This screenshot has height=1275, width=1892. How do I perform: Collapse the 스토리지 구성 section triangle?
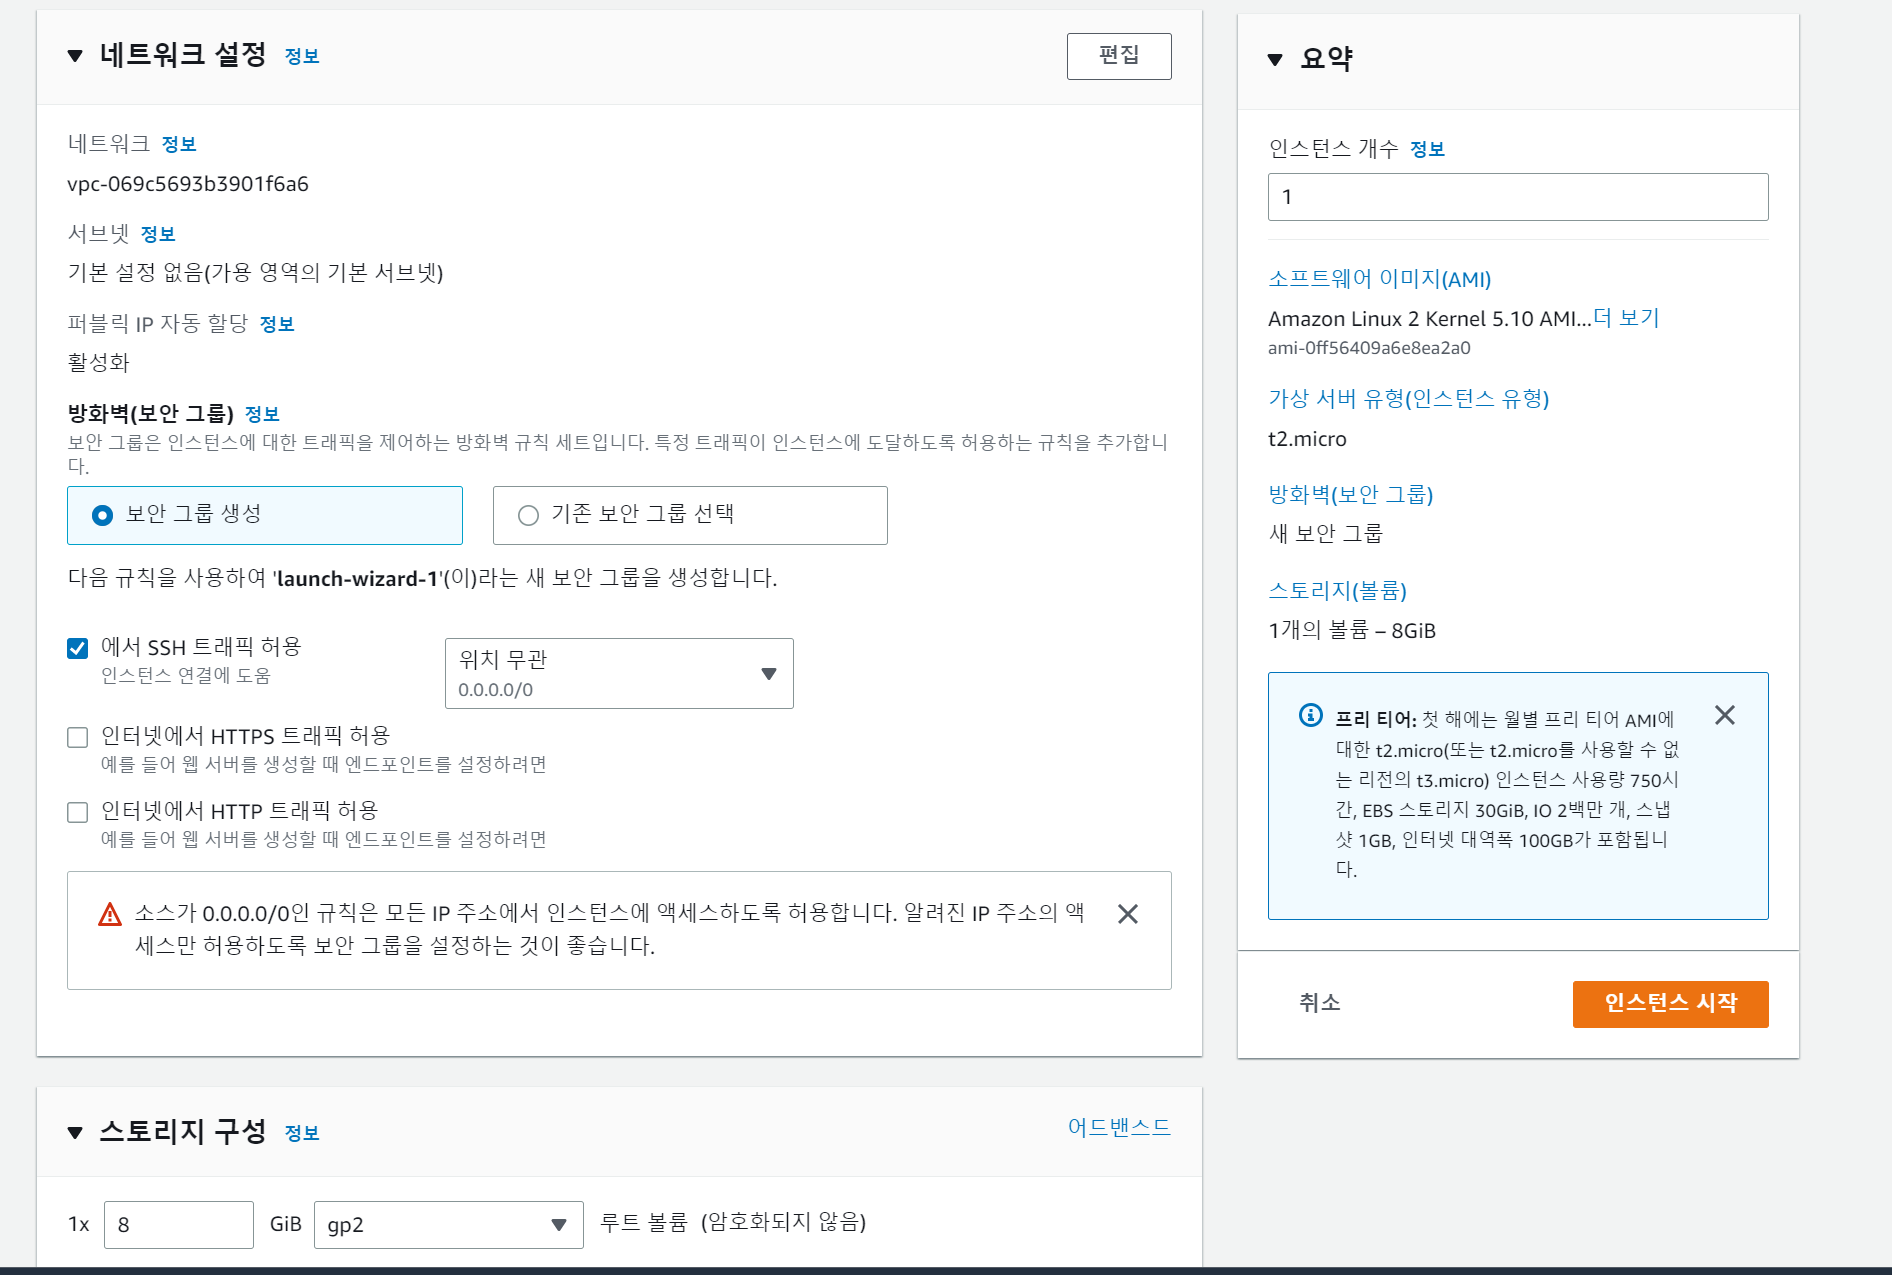[x=75, y=1133]
